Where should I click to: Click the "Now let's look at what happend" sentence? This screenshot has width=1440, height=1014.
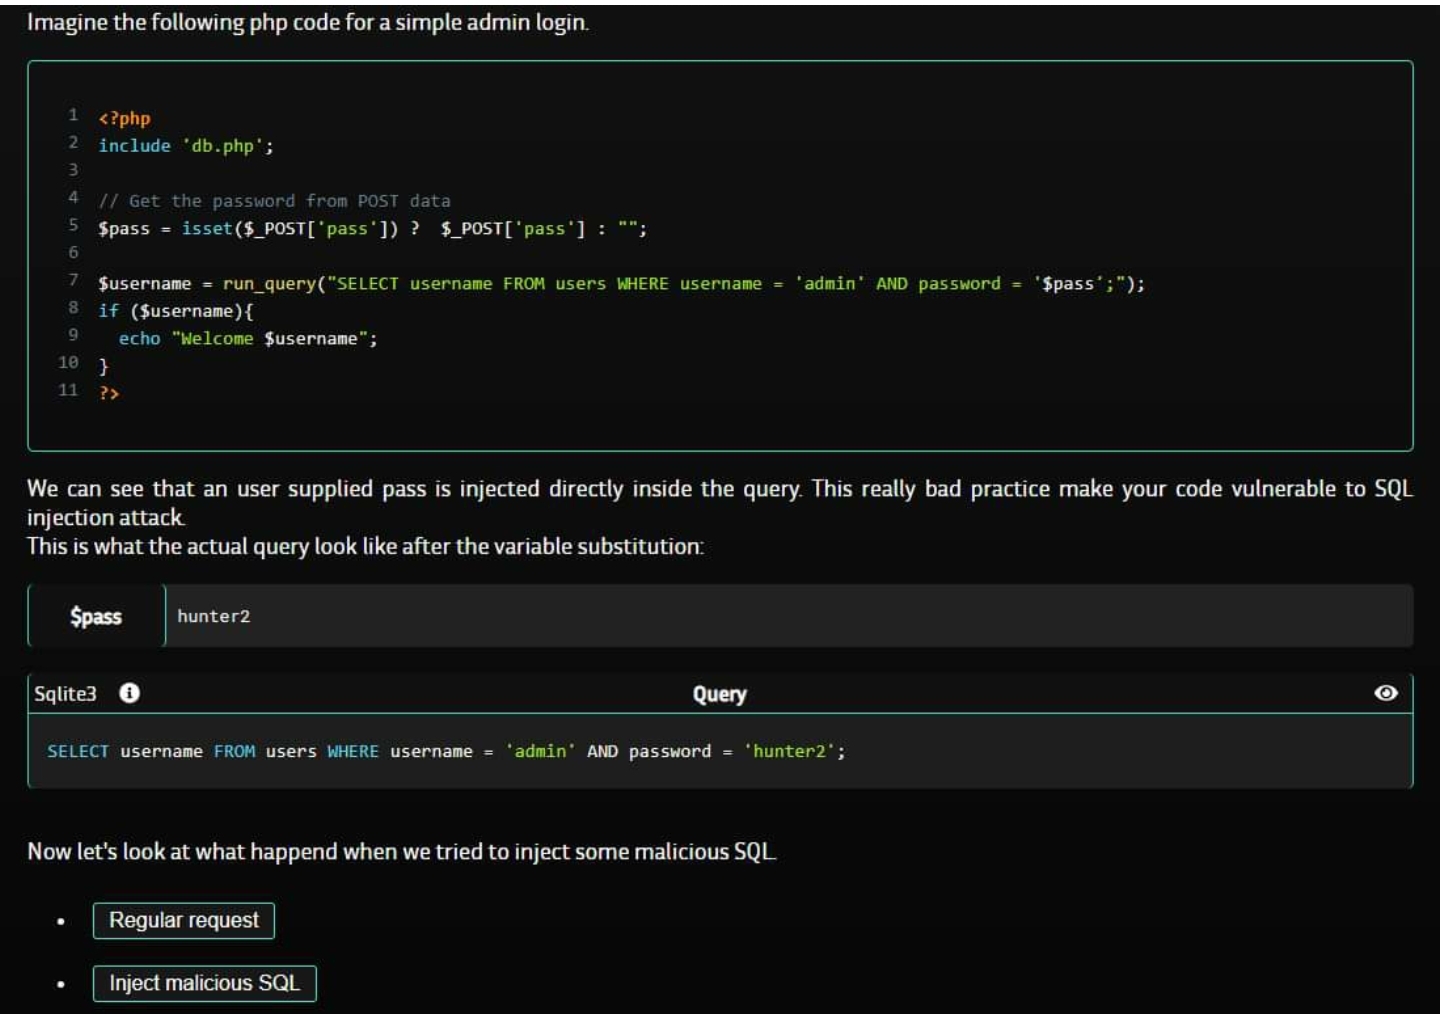401,852
